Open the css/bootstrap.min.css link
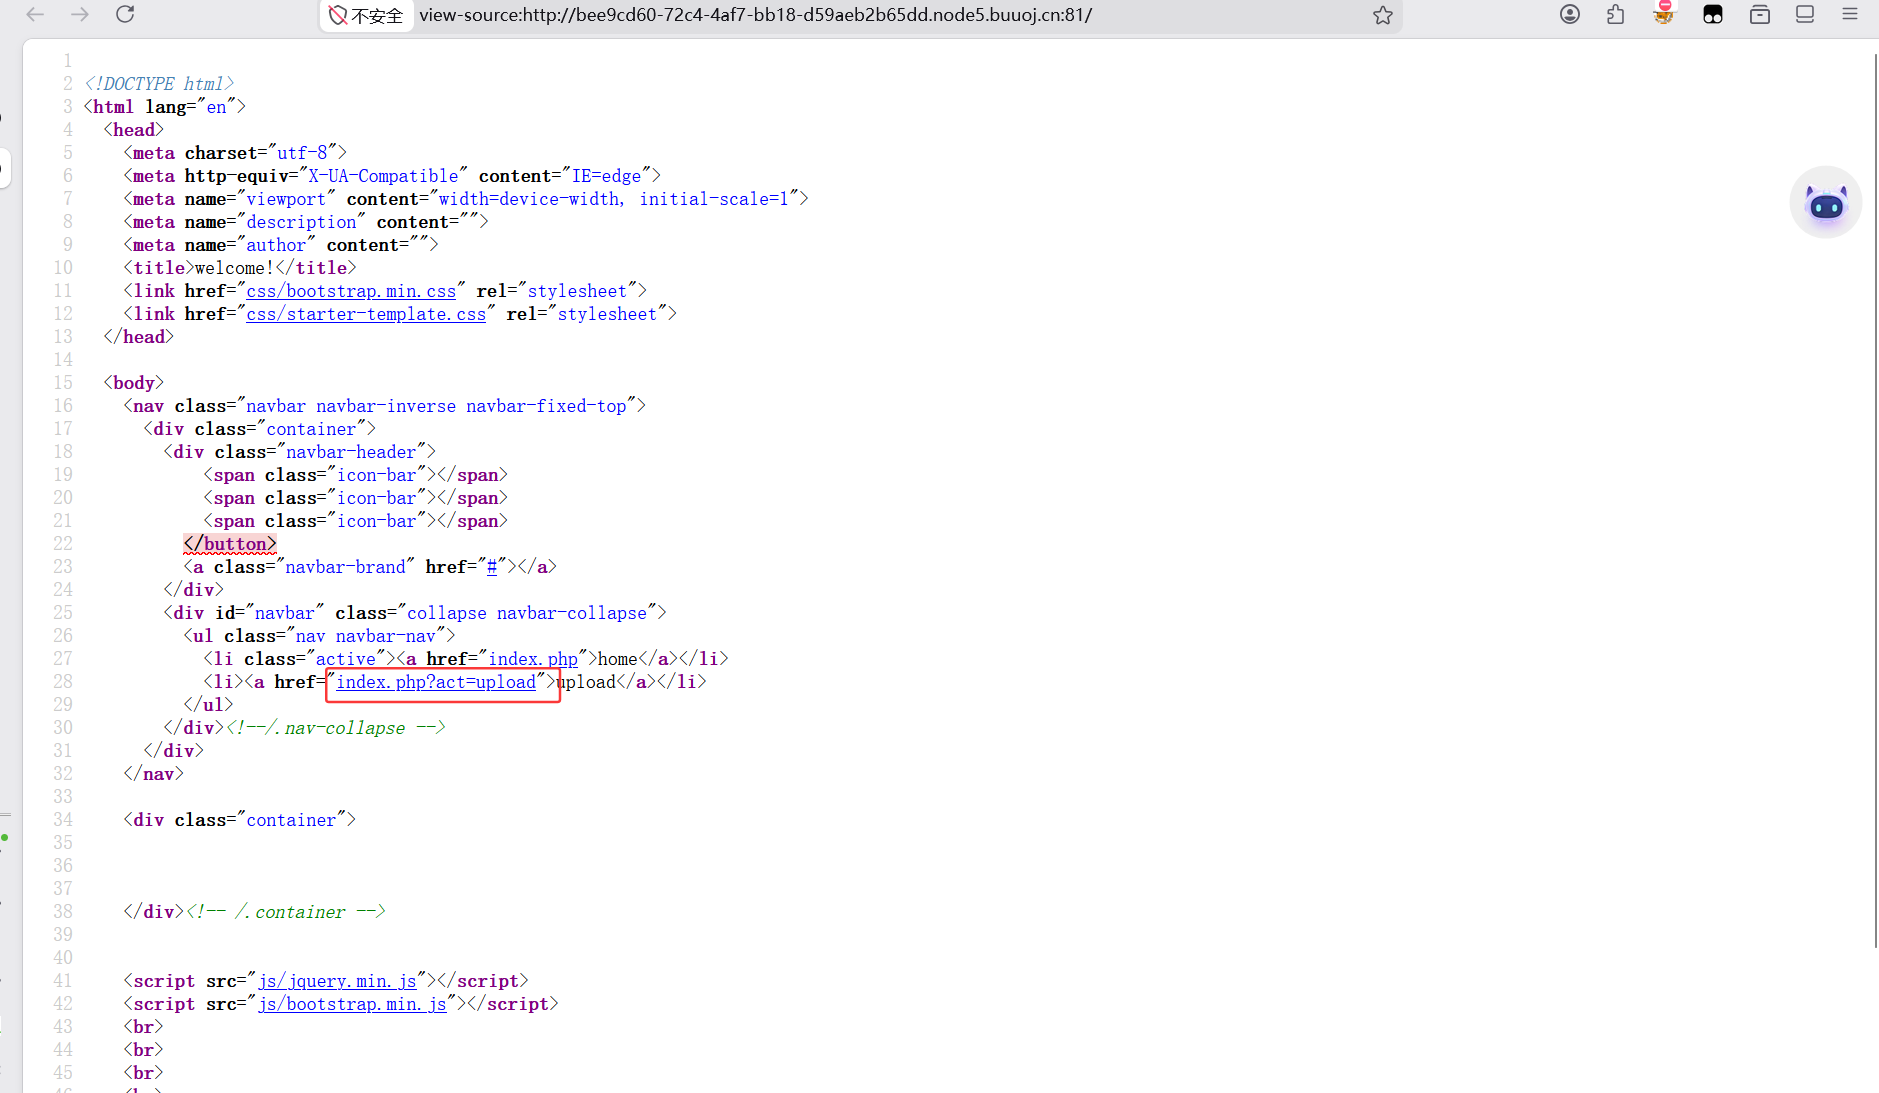 tap(351, 291)
